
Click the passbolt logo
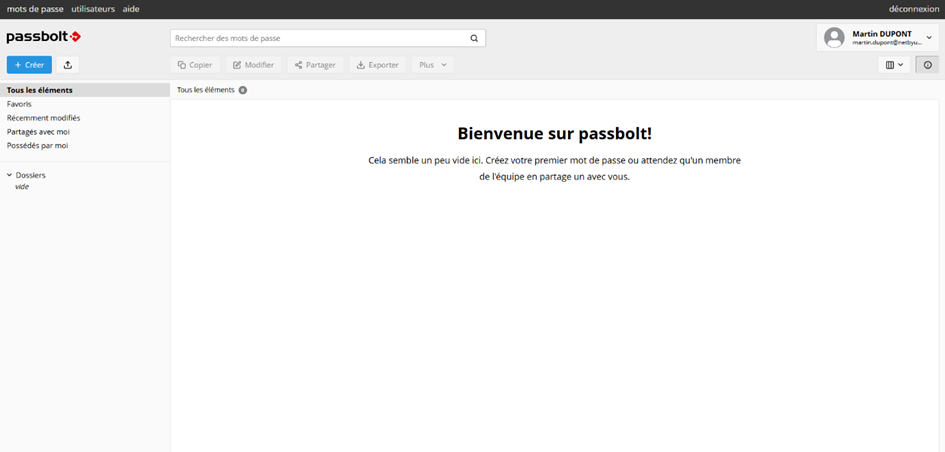[x=44, y=38]
